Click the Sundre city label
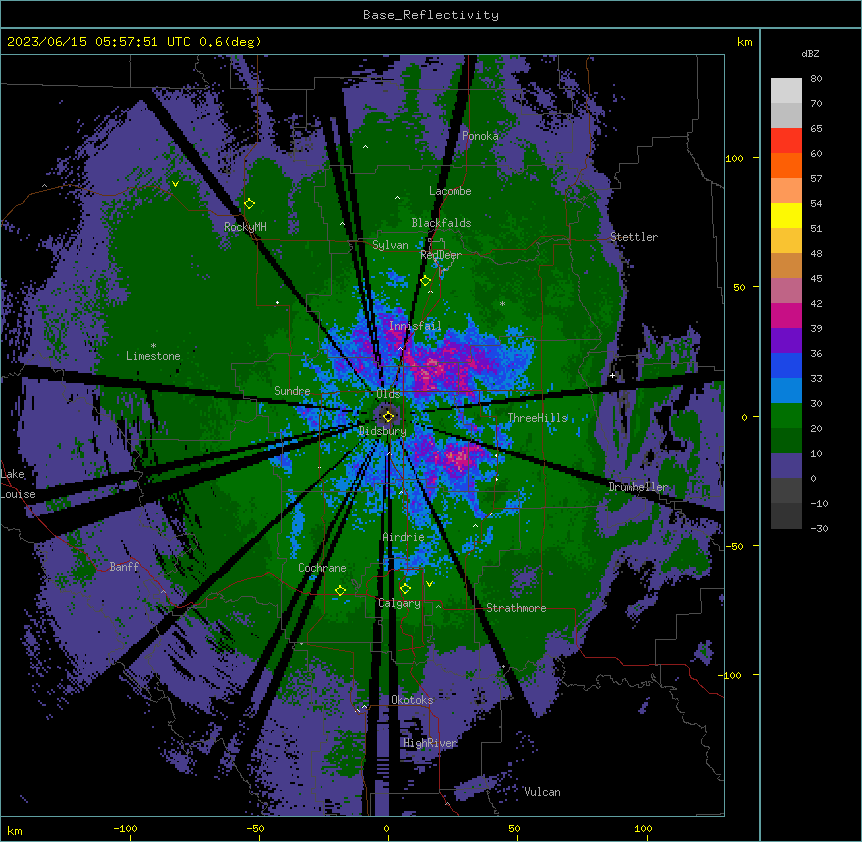The height and width of the screenshot is (842, 862). [292, 391]
